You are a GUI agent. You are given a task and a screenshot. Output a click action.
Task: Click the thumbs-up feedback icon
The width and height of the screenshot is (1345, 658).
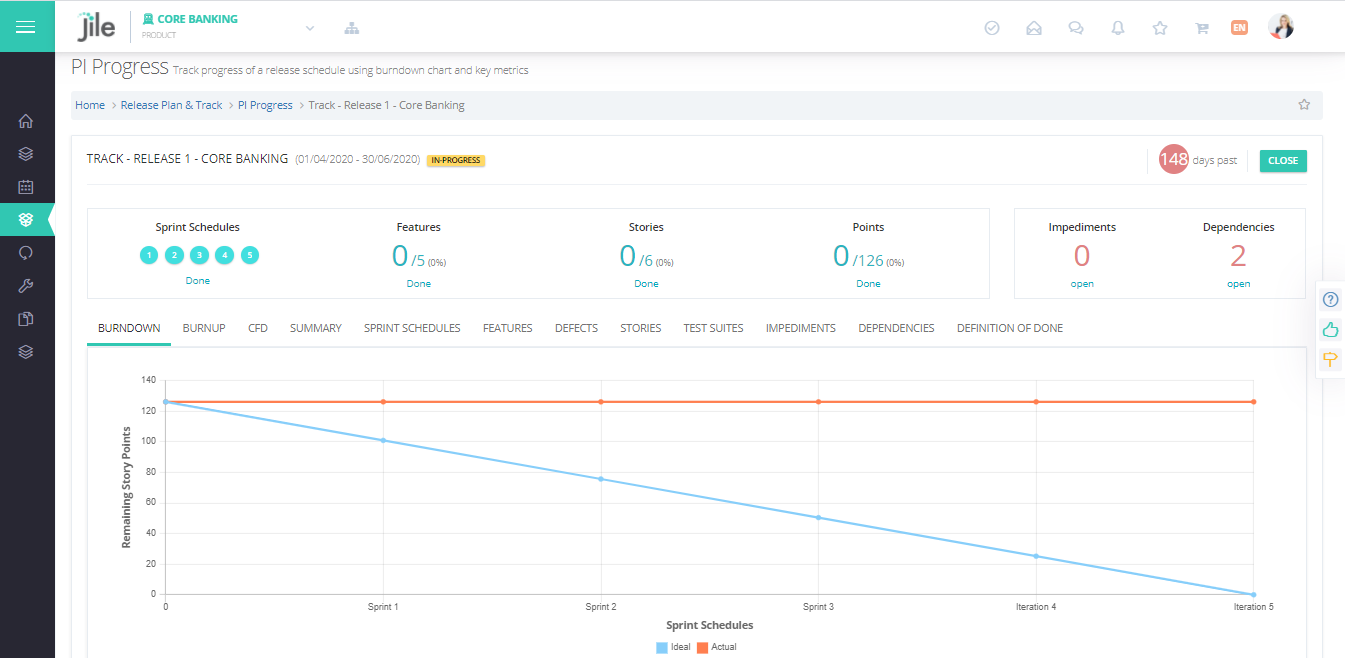(1330, 329)
